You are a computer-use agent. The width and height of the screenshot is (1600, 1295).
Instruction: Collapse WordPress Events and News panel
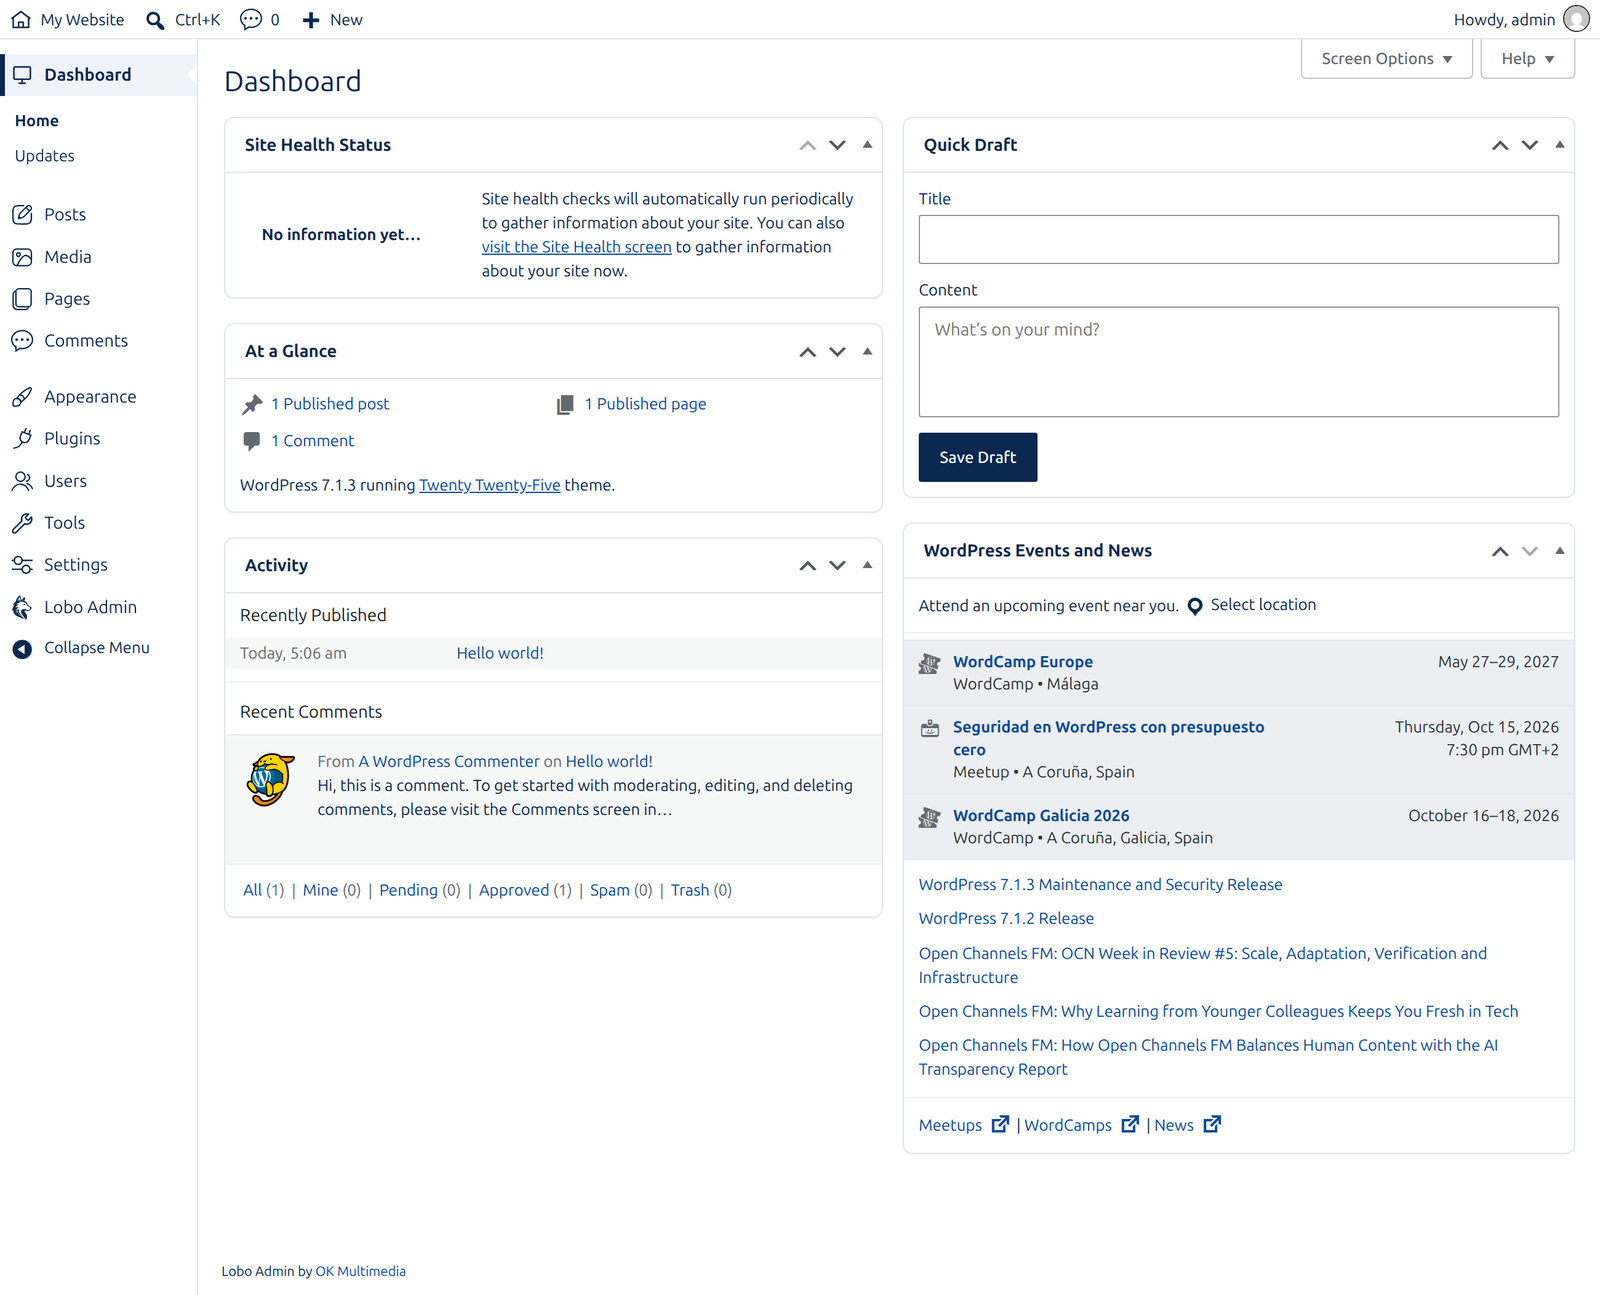point(1559,551)
